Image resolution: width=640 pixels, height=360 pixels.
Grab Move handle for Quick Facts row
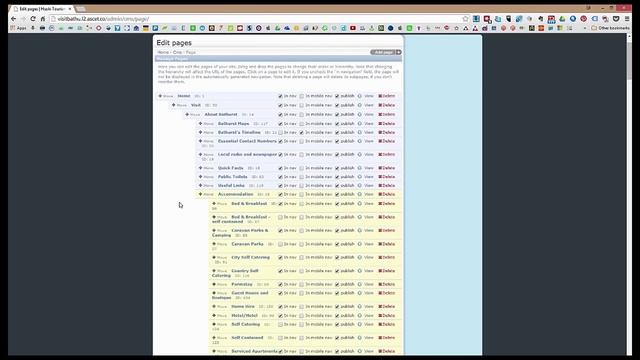click(206, 168)
